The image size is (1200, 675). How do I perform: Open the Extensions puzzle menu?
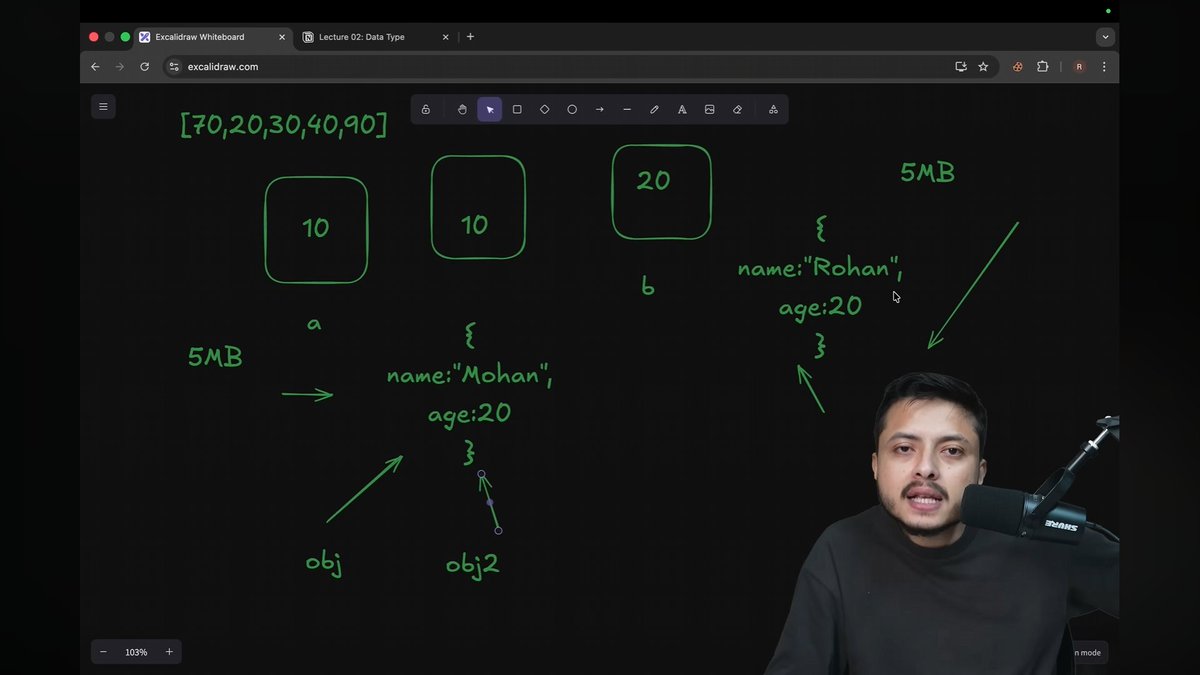(1043, 67)
